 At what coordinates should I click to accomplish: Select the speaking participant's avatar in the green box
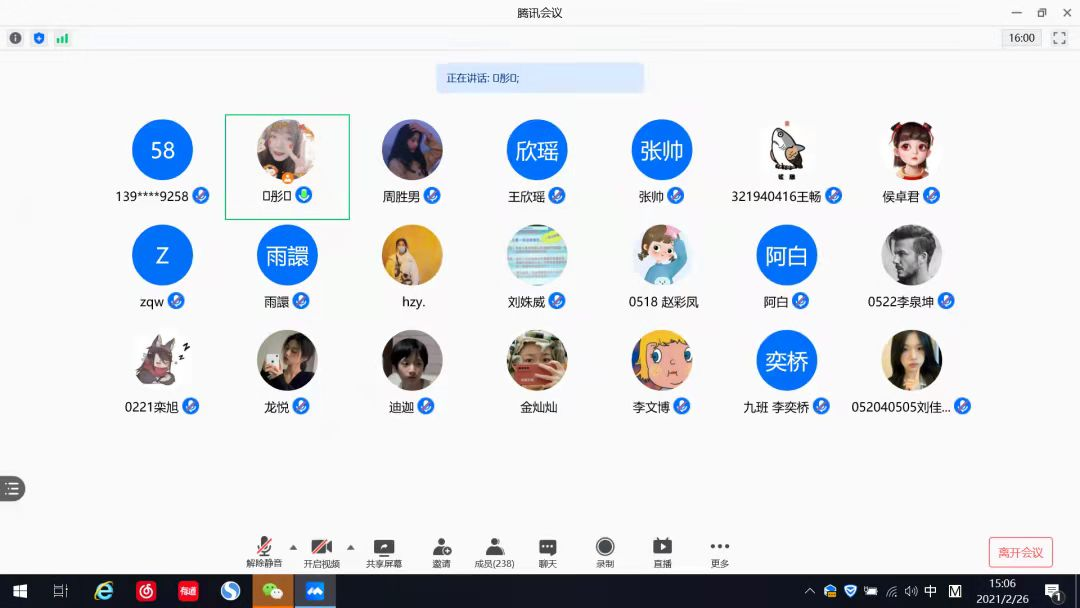coord(287,150)
